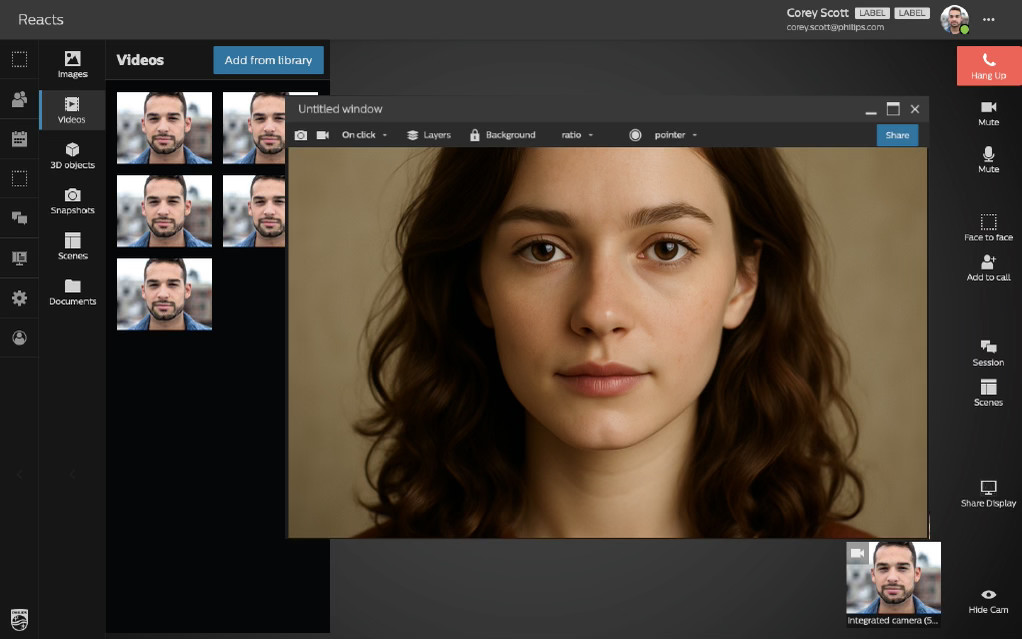Viewport: 1022px width, 639px height.
Task: Take a snapshot with the camera icon in window toolbar
Action: pyautogui.click(x=300, y=135)
